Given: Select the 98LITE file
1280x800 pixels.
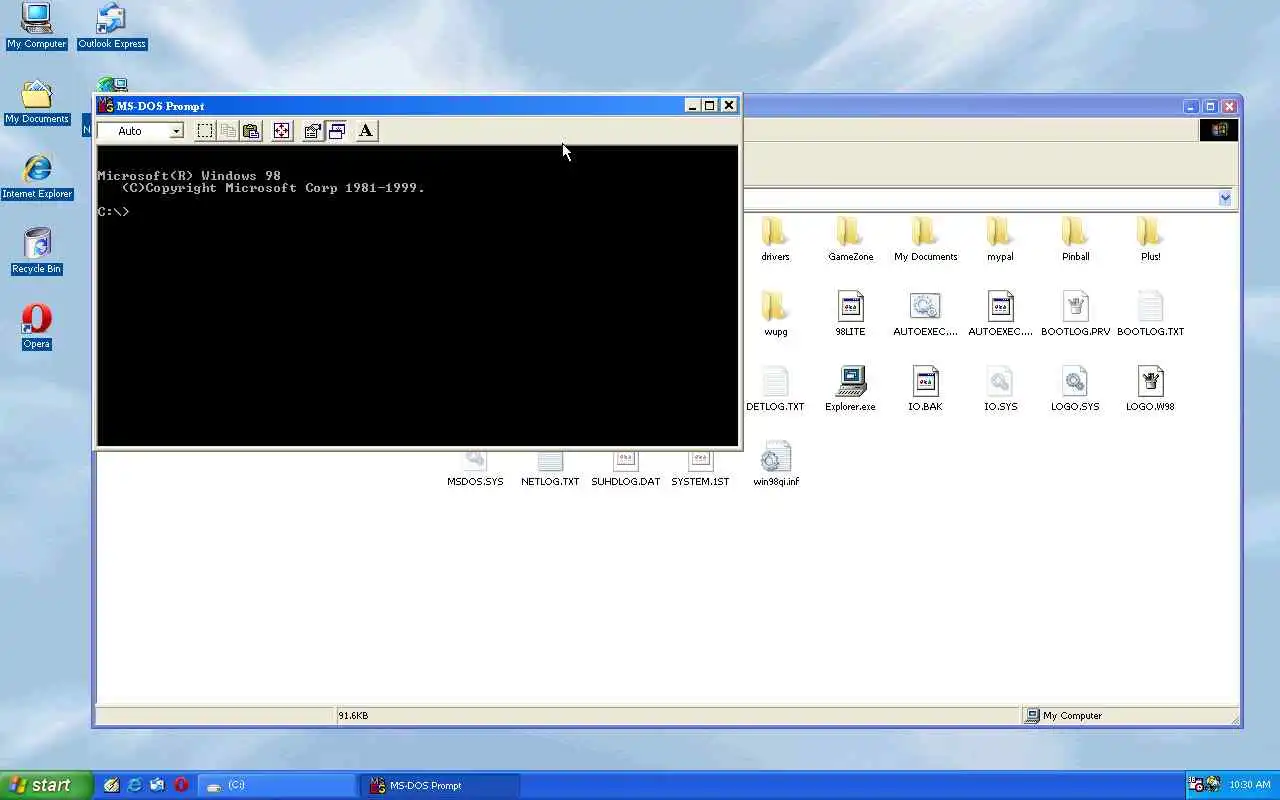Looking at the screenshot, I should pos(850,314).
